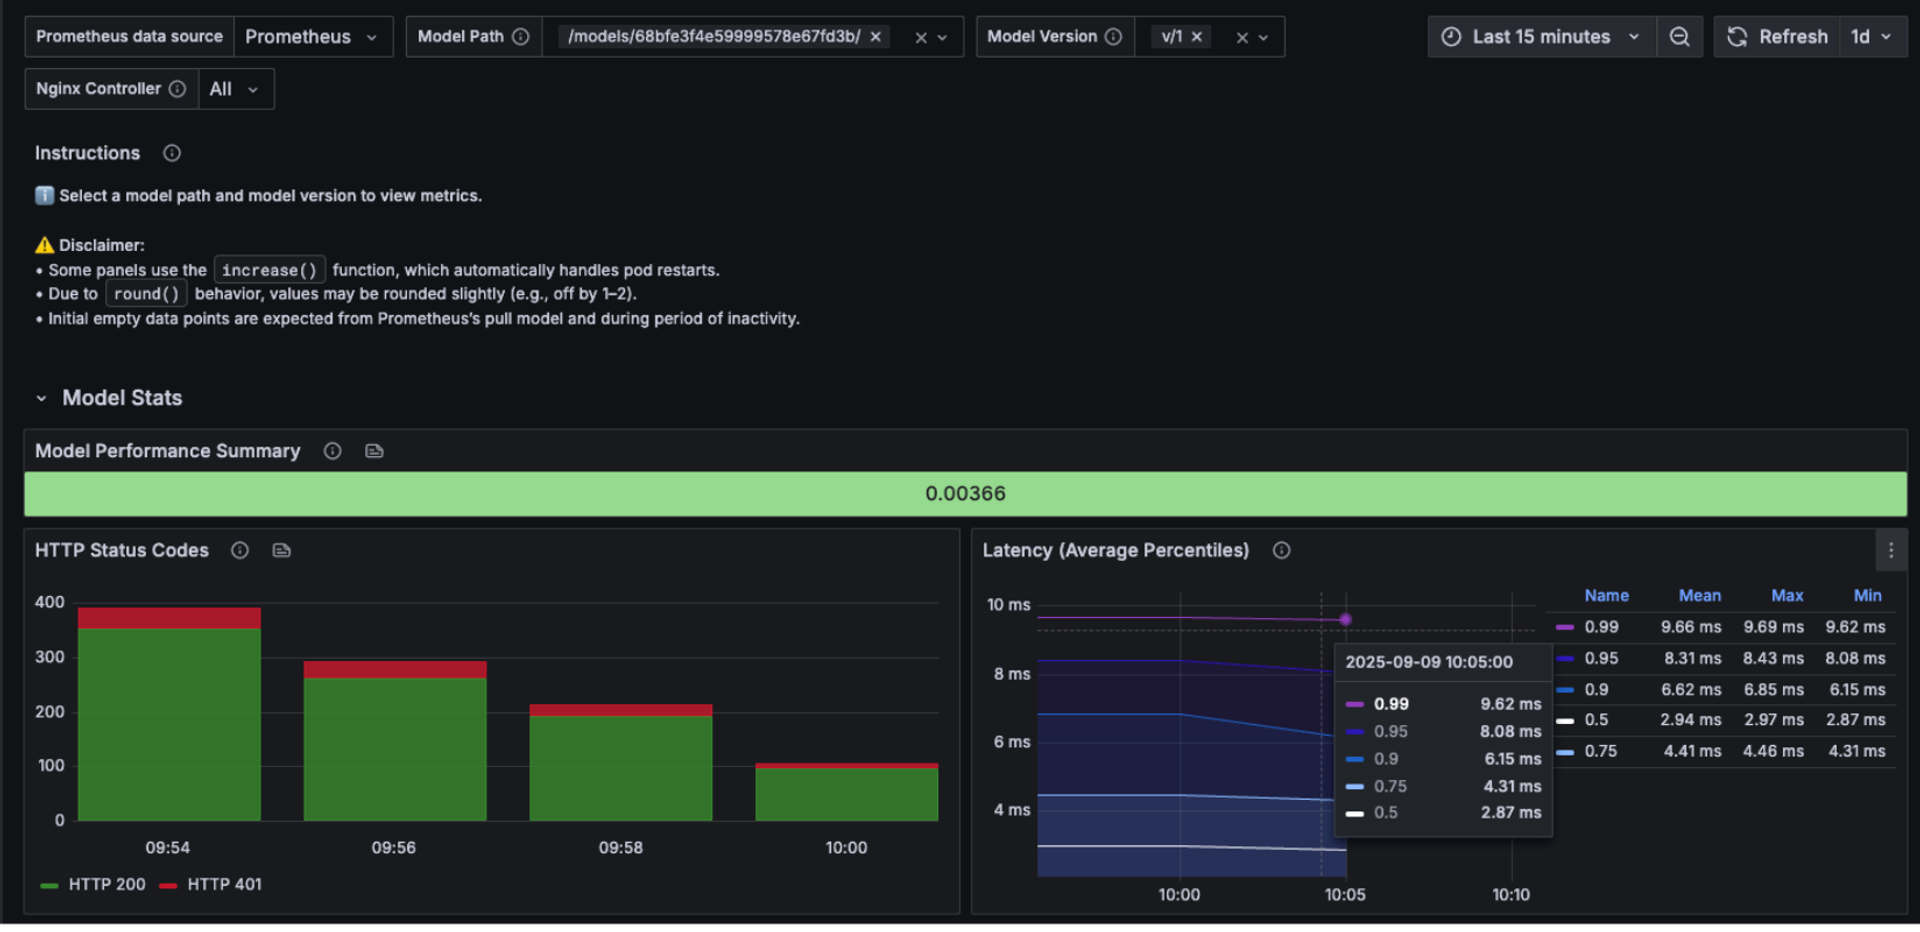Click the Latency (Average Percentiles) panel title

pyautogui.click(x=1116, y=551)
